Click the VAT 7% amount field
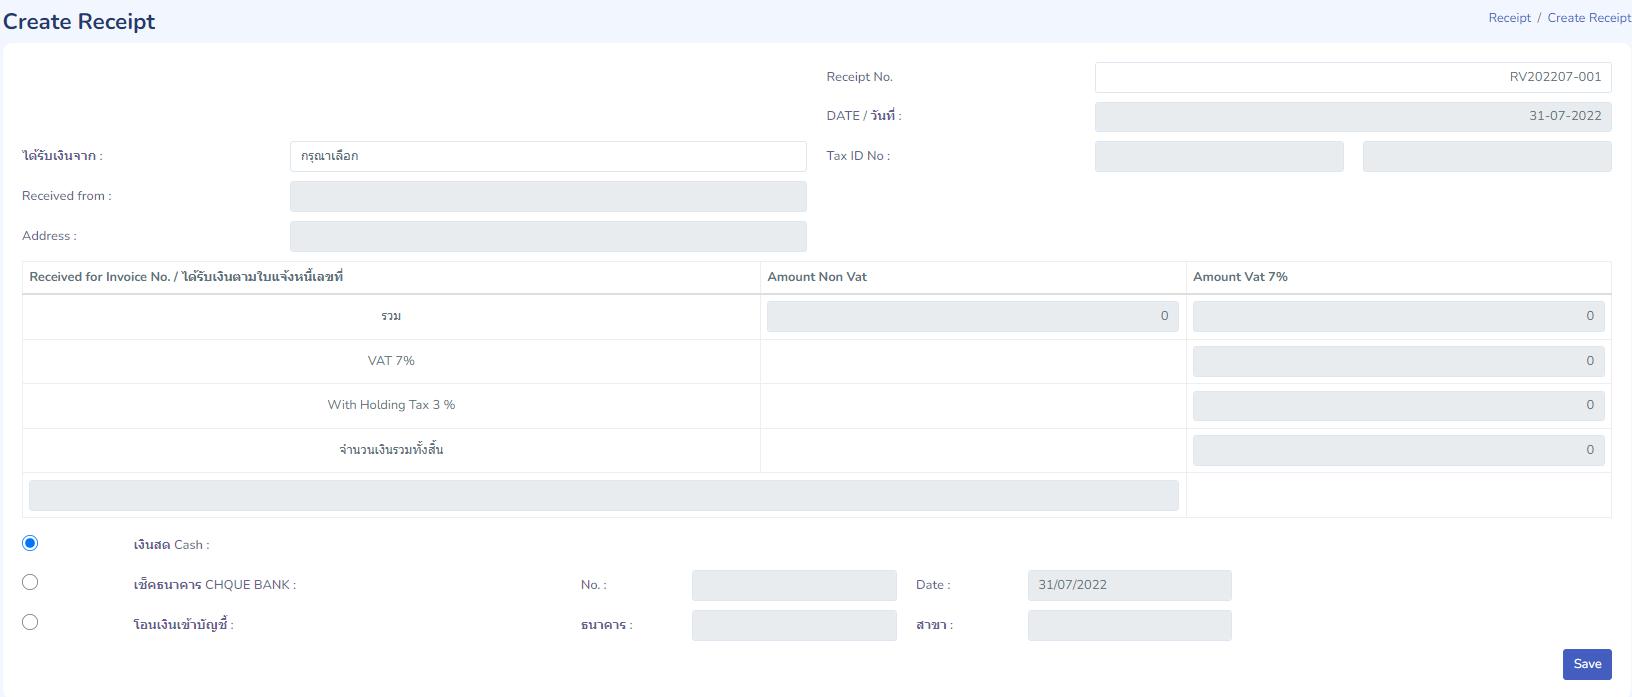Viewport: 1632px width, 697px height. click(x=1398, y=361)
